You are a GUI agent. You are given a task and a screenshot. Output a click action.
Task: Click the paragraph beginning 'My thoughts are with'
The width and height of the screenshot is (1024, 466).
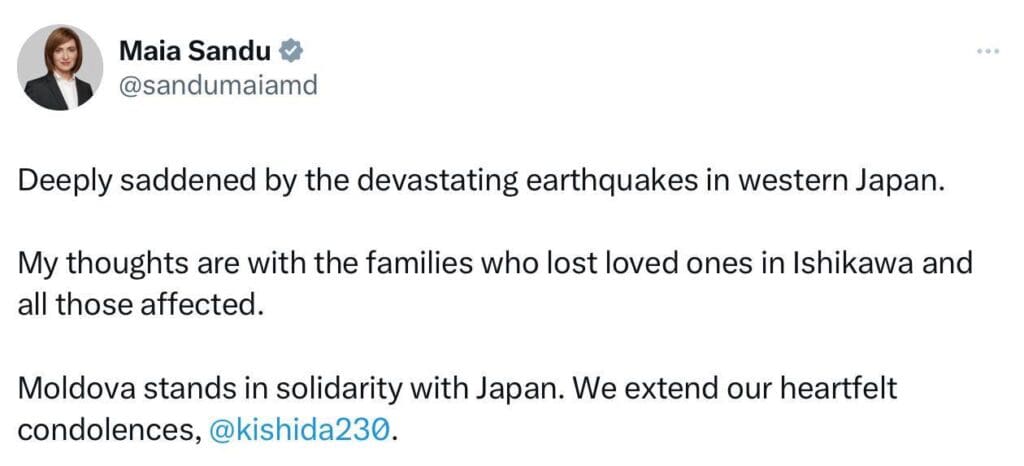pos(494,267)
